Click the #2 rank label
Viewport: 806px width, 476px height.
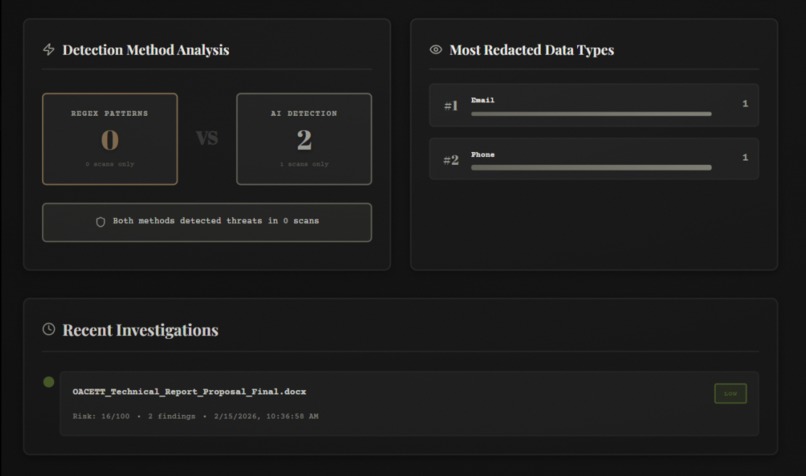[x=451, y=160]
